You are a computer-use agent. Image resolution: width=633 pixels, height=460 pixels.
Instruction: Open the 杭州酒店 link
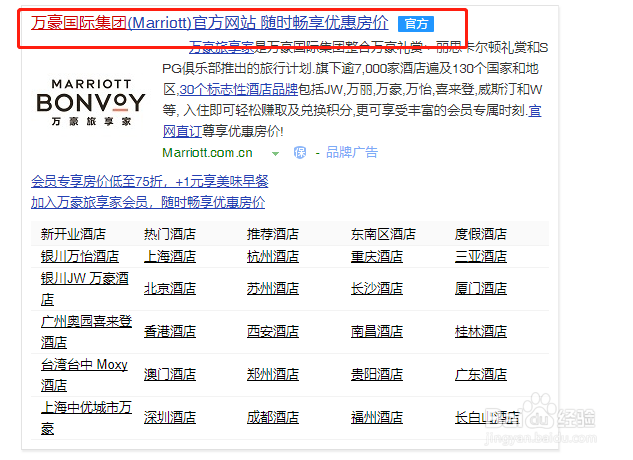273,256
